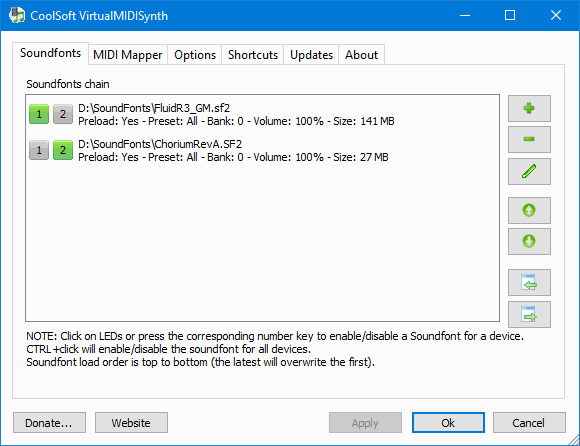Toggle device 2 LED for ChoriumRevA.SF2
Screen dimensions: 580x446
coord(63,150)
